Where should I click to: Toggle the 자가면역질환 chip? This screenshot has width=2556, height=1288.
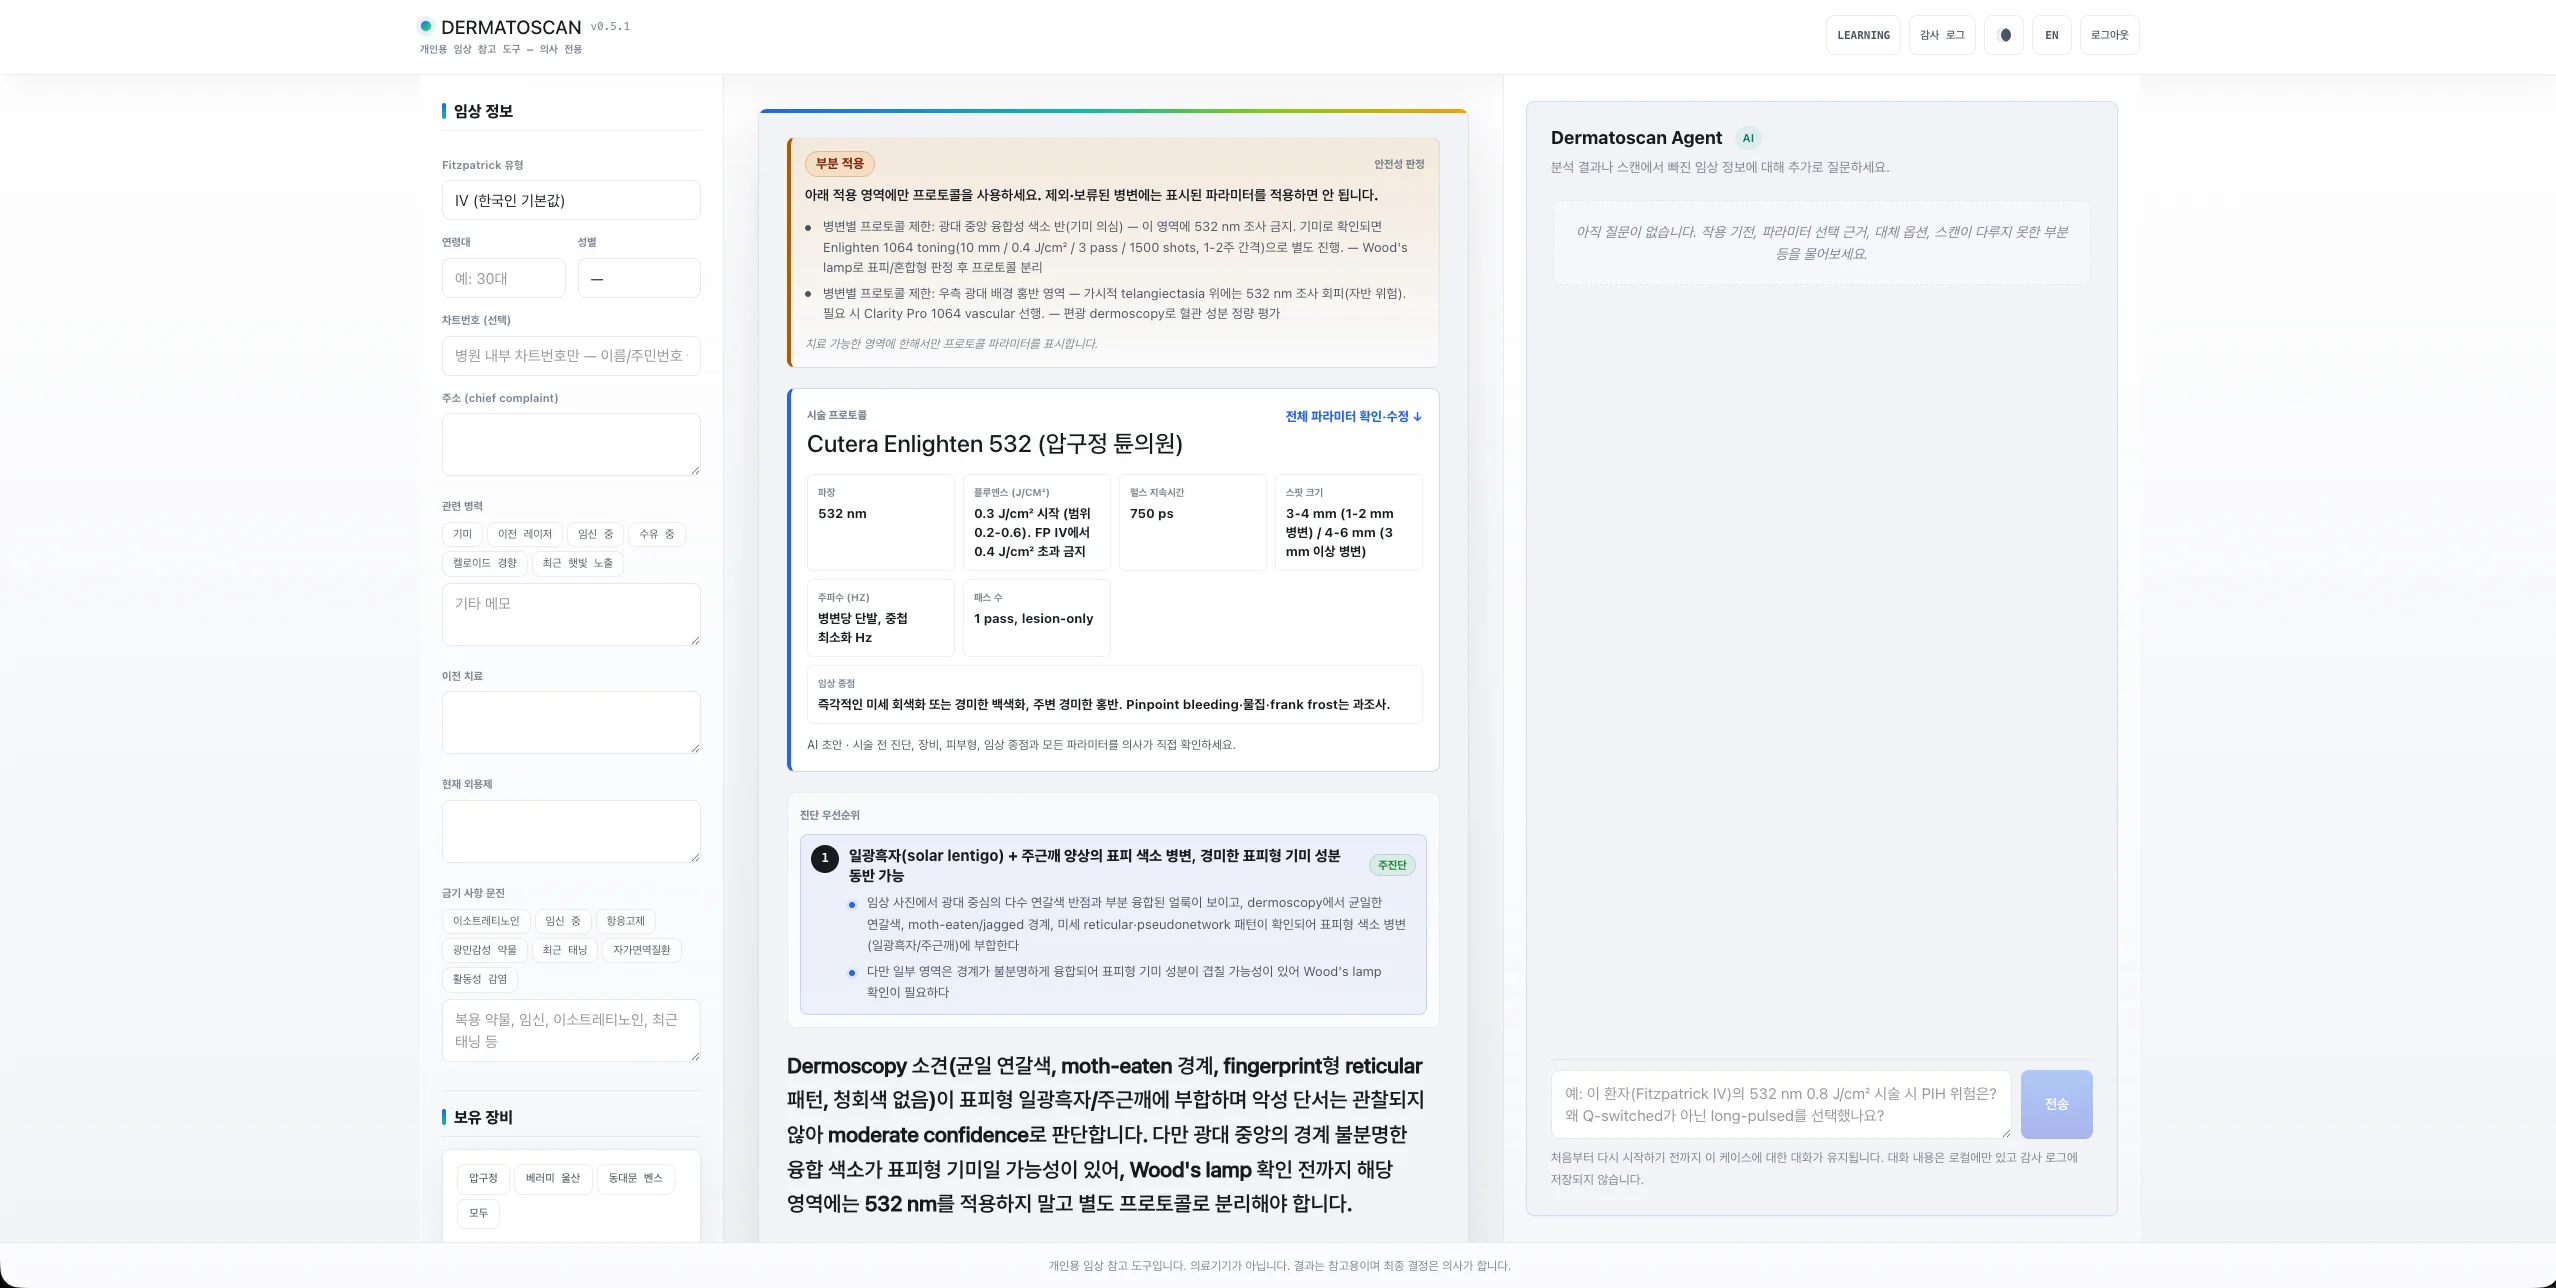tap(642, 950)
